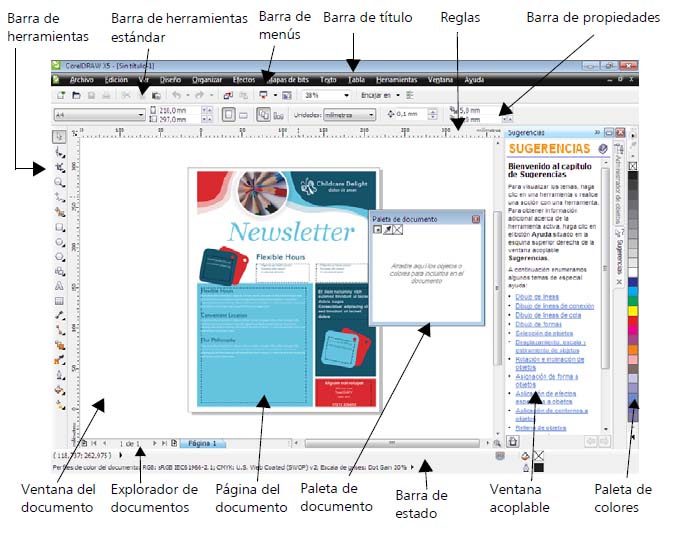Image resolution: width=676 pixels, height=540 pixels.
Task: Select the Crop tool in the toolbox
Action: [x=60, y=167]
